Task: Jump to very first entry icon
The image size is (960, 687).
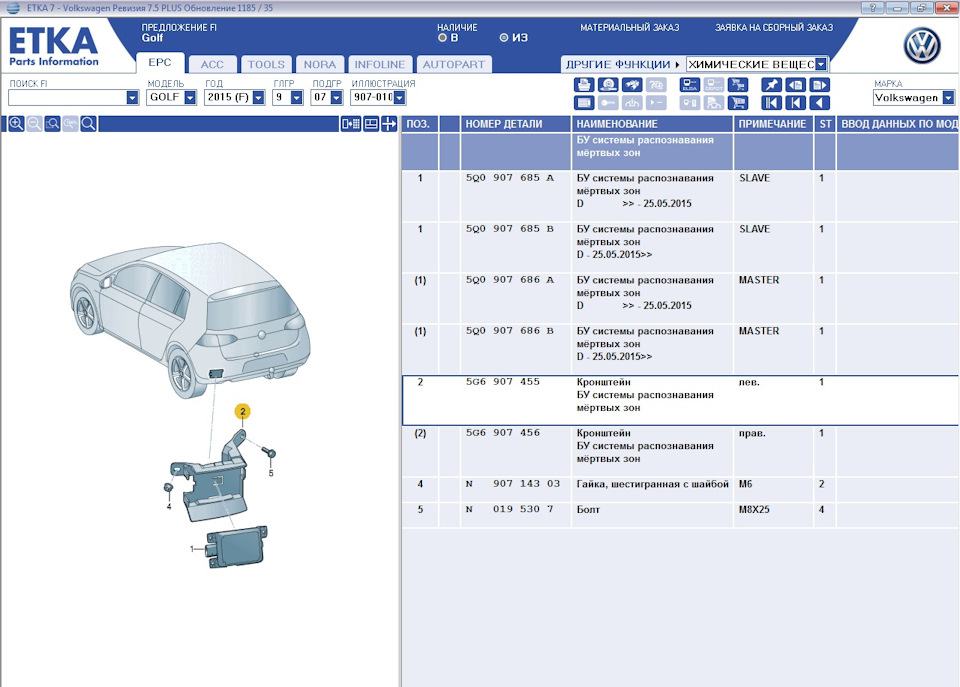Action: [771, 103]
